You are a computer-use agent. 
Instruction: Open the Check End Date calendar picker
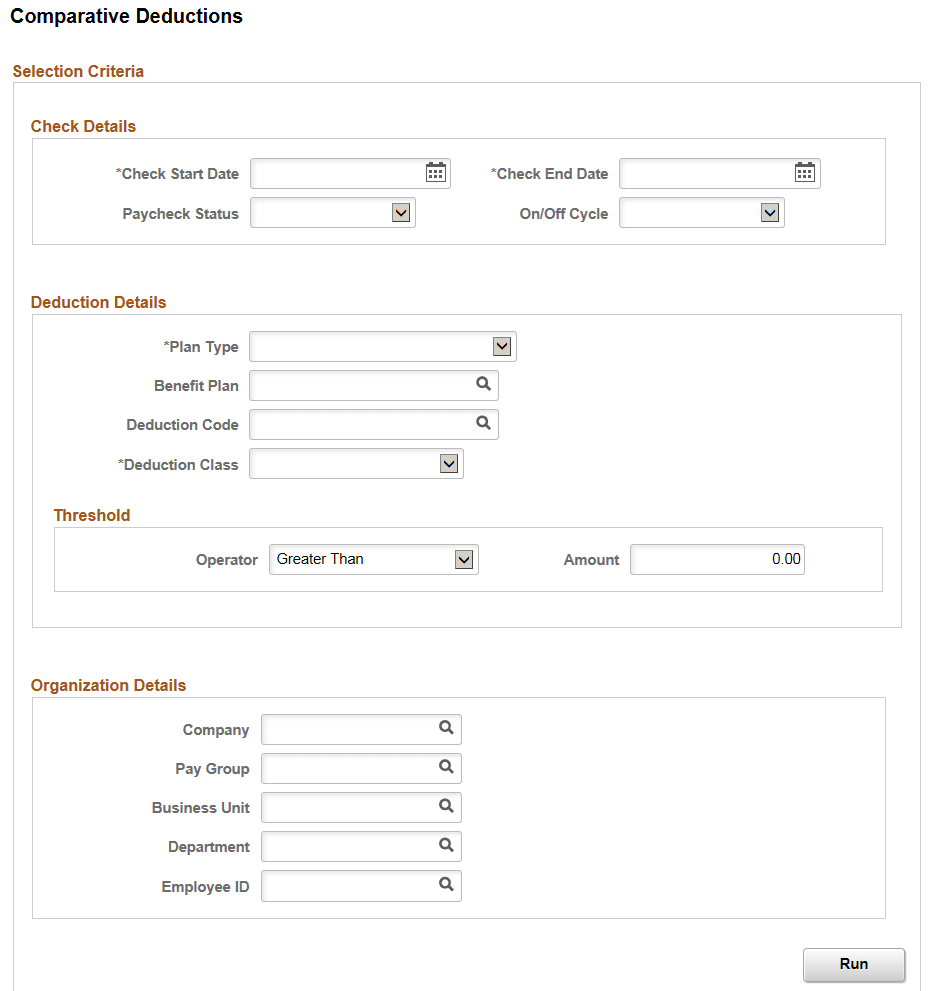point(805,172)
